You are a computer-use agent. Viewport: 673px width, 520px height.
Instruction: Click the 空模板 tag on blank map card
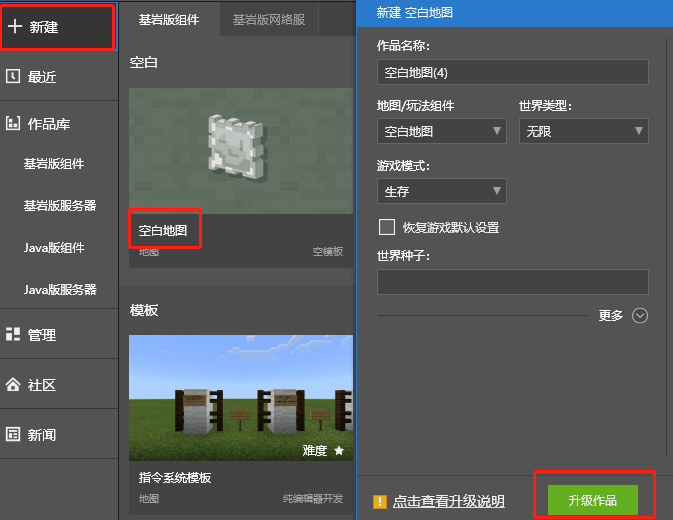coord(328,251)
